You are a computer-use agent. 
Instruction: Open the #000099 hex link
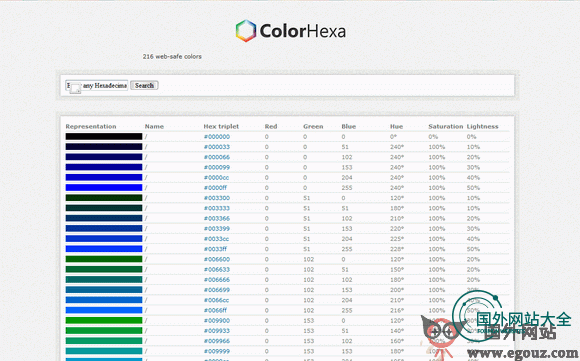pos(217,167)
